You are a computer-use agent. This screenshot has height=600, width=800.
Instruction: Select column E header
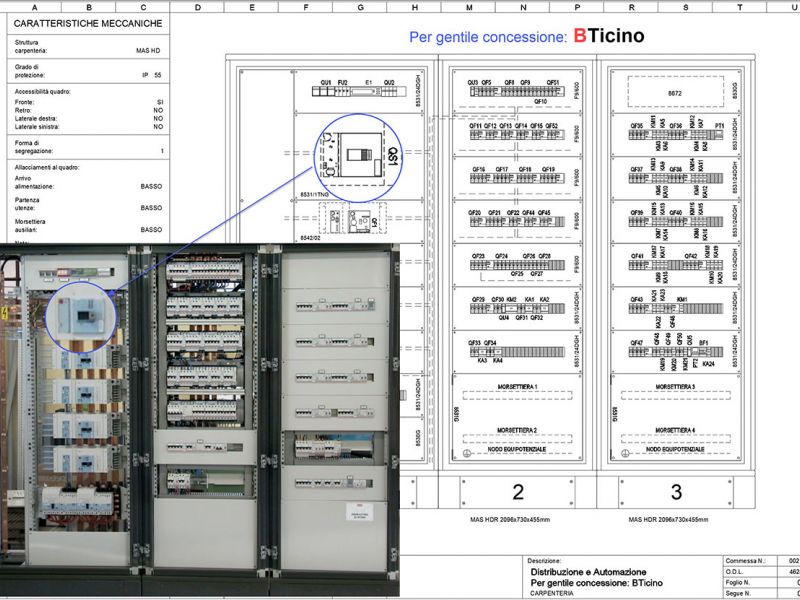coord(252,8)
